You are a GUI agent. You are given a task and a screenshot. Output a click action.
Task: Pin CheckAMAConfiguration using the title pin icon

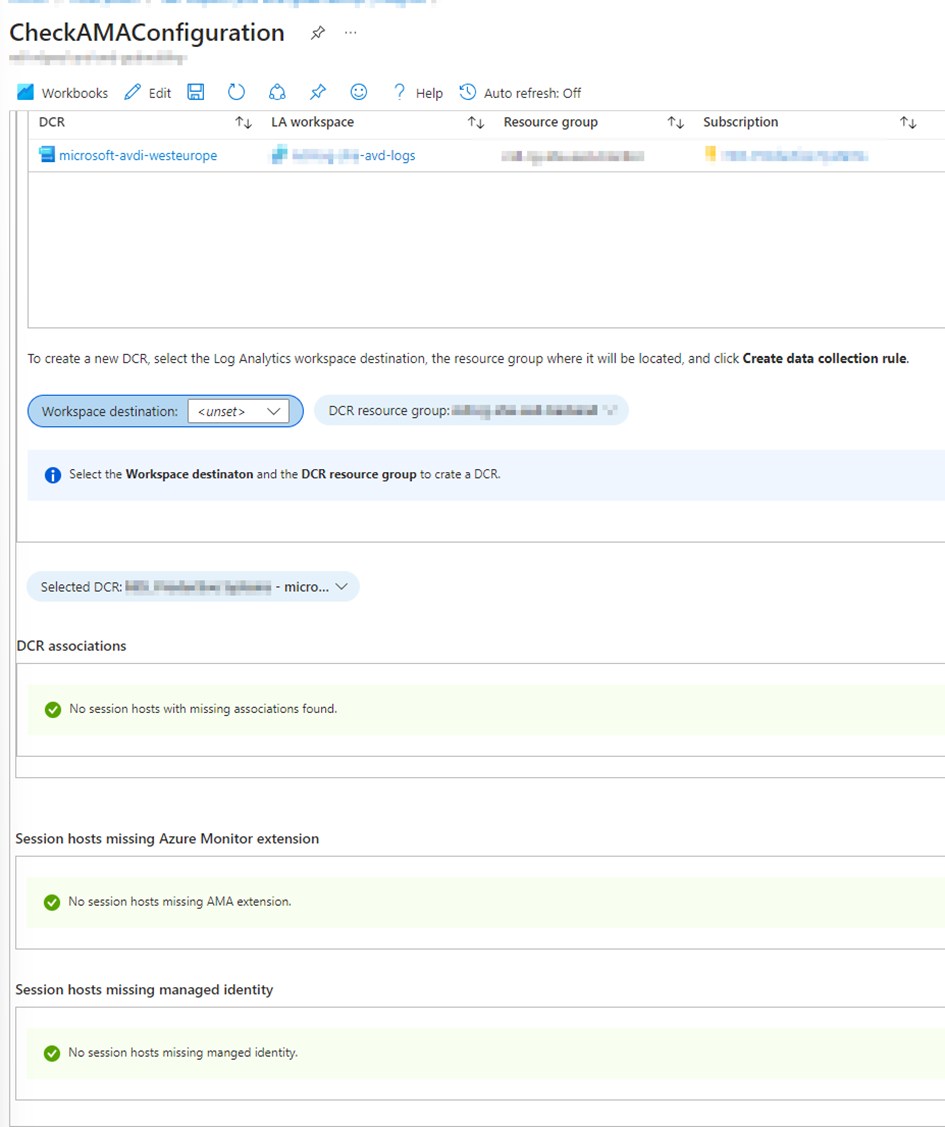pyautogui.click(x=318, y=33)
